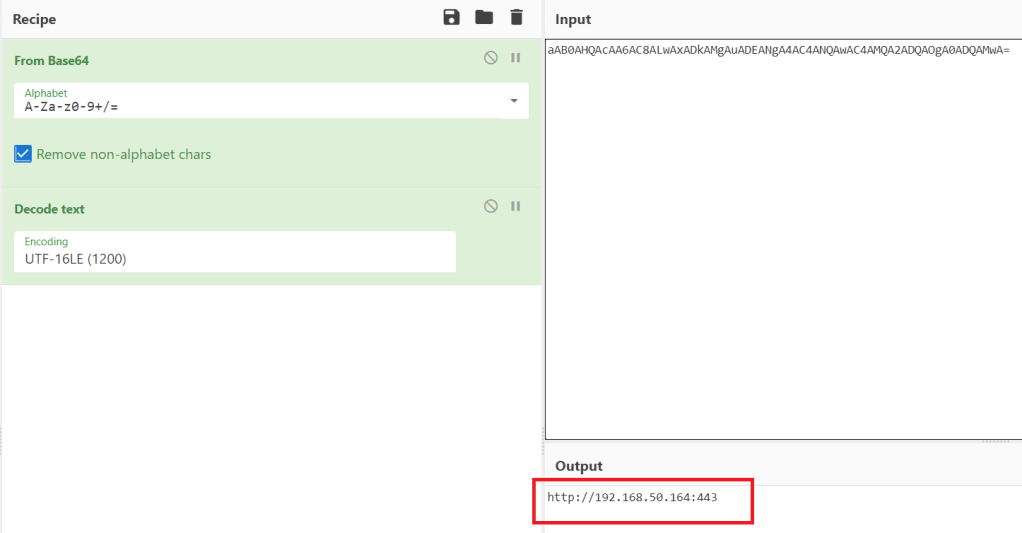
Task: Disable the Decode text operation
Action: click(x=491, y=206)
